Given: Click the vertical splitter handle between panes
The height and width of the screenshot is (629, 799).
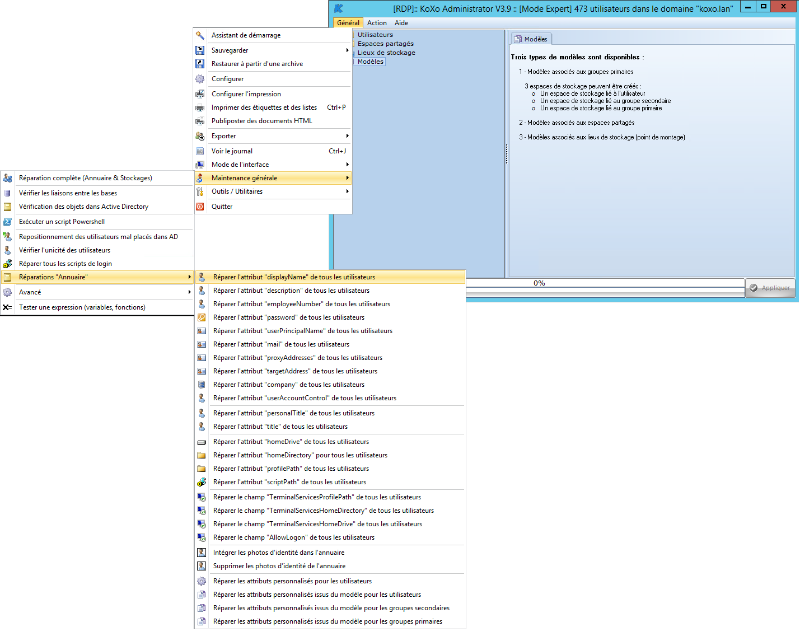Looking at the screenshot, I should [x=506, y=154].
